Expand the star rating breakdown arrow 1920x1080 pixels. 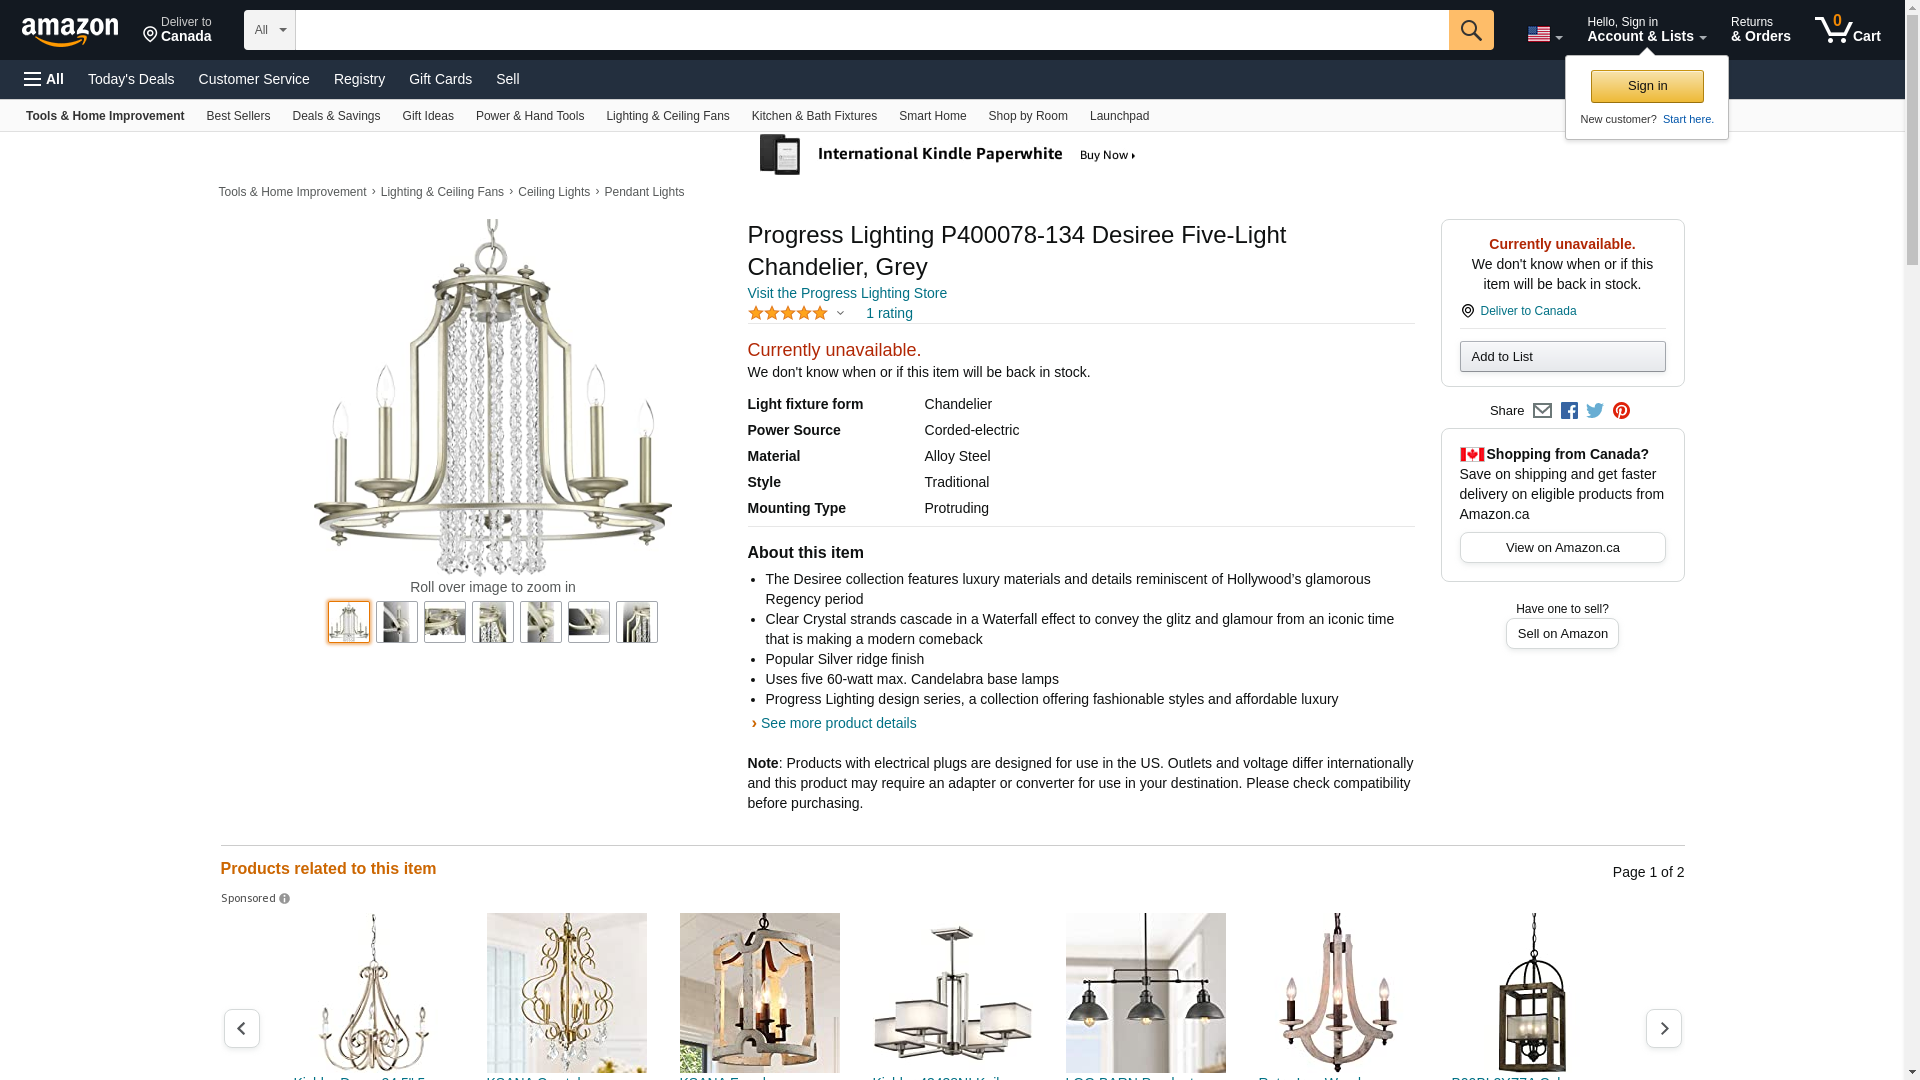[840, 314]
